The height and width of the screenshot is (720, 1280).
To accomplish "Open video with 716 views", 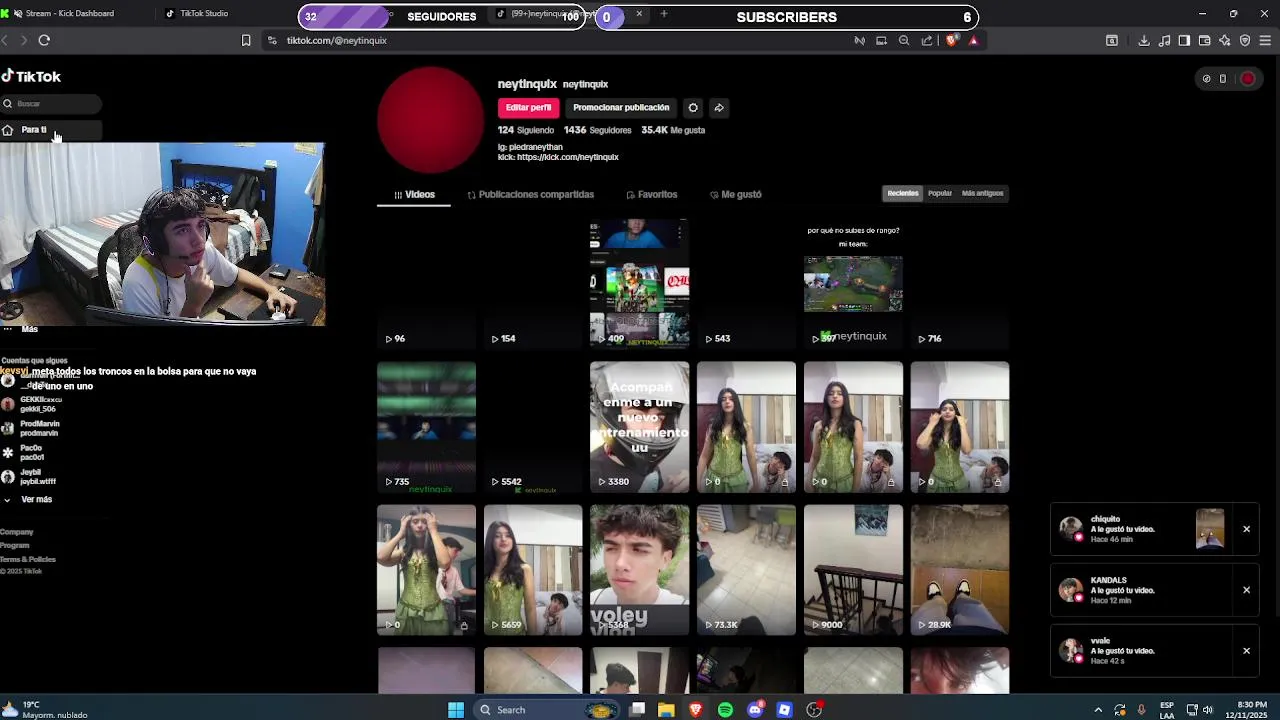I will click(x=960, y=284).
